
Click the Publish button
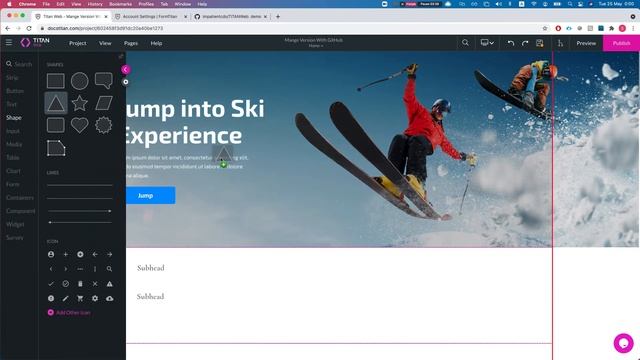(x=621, y=43)
